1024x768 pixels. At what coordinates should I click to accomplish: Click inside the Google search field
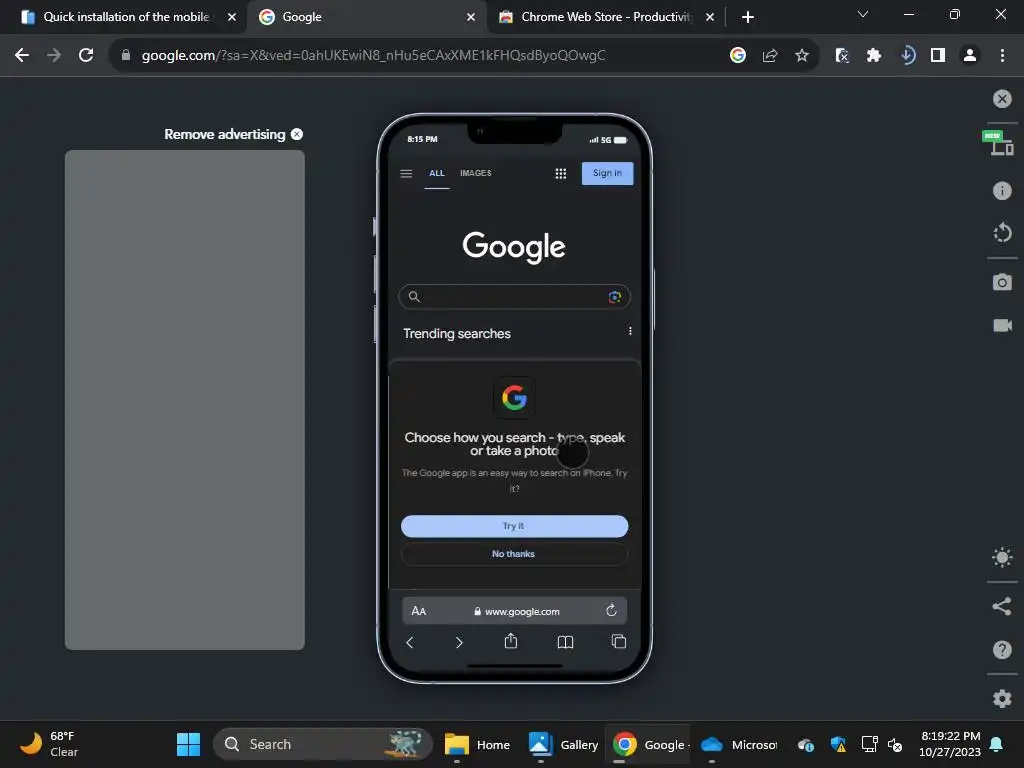(514, 296)
